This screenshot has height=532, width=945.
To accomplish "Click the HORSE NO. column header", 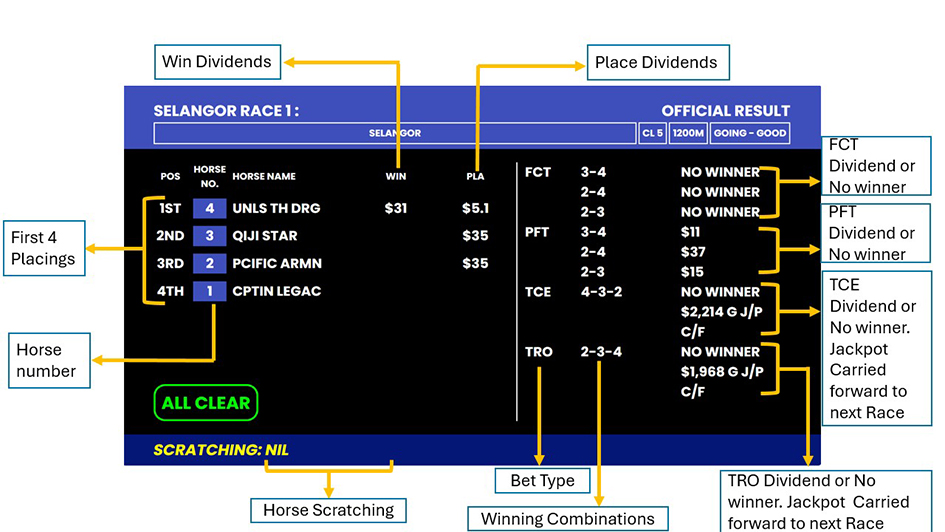I will click(x=210, y=177).
